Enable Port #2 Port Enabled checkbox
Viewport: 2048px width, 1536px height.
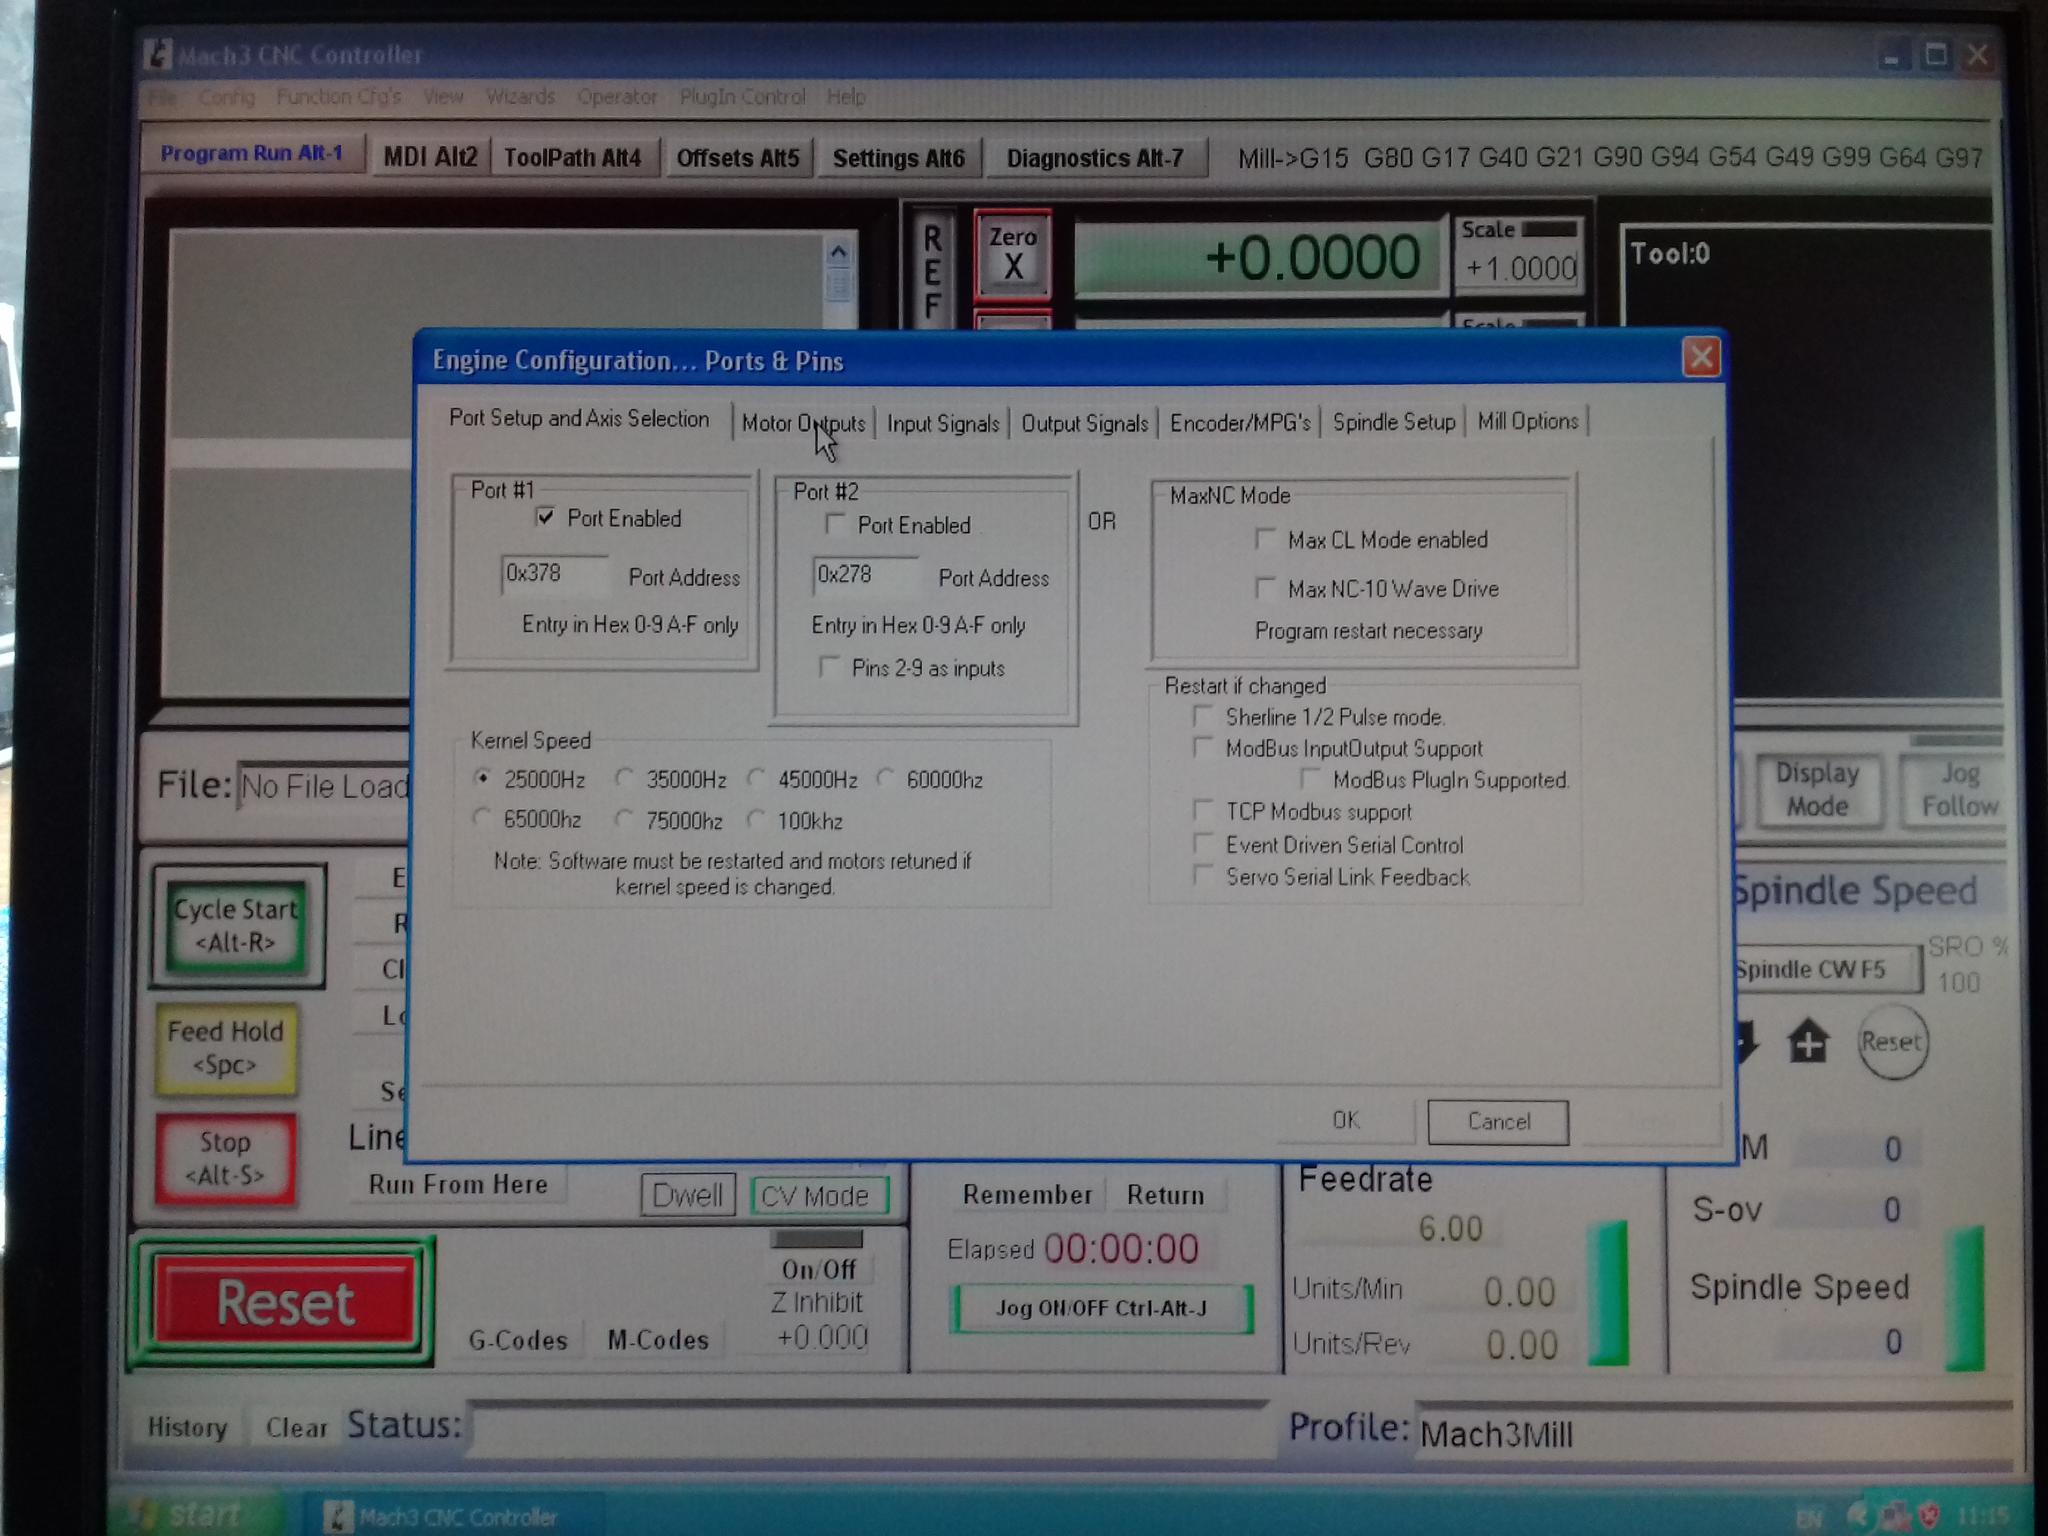coord(835,524)
